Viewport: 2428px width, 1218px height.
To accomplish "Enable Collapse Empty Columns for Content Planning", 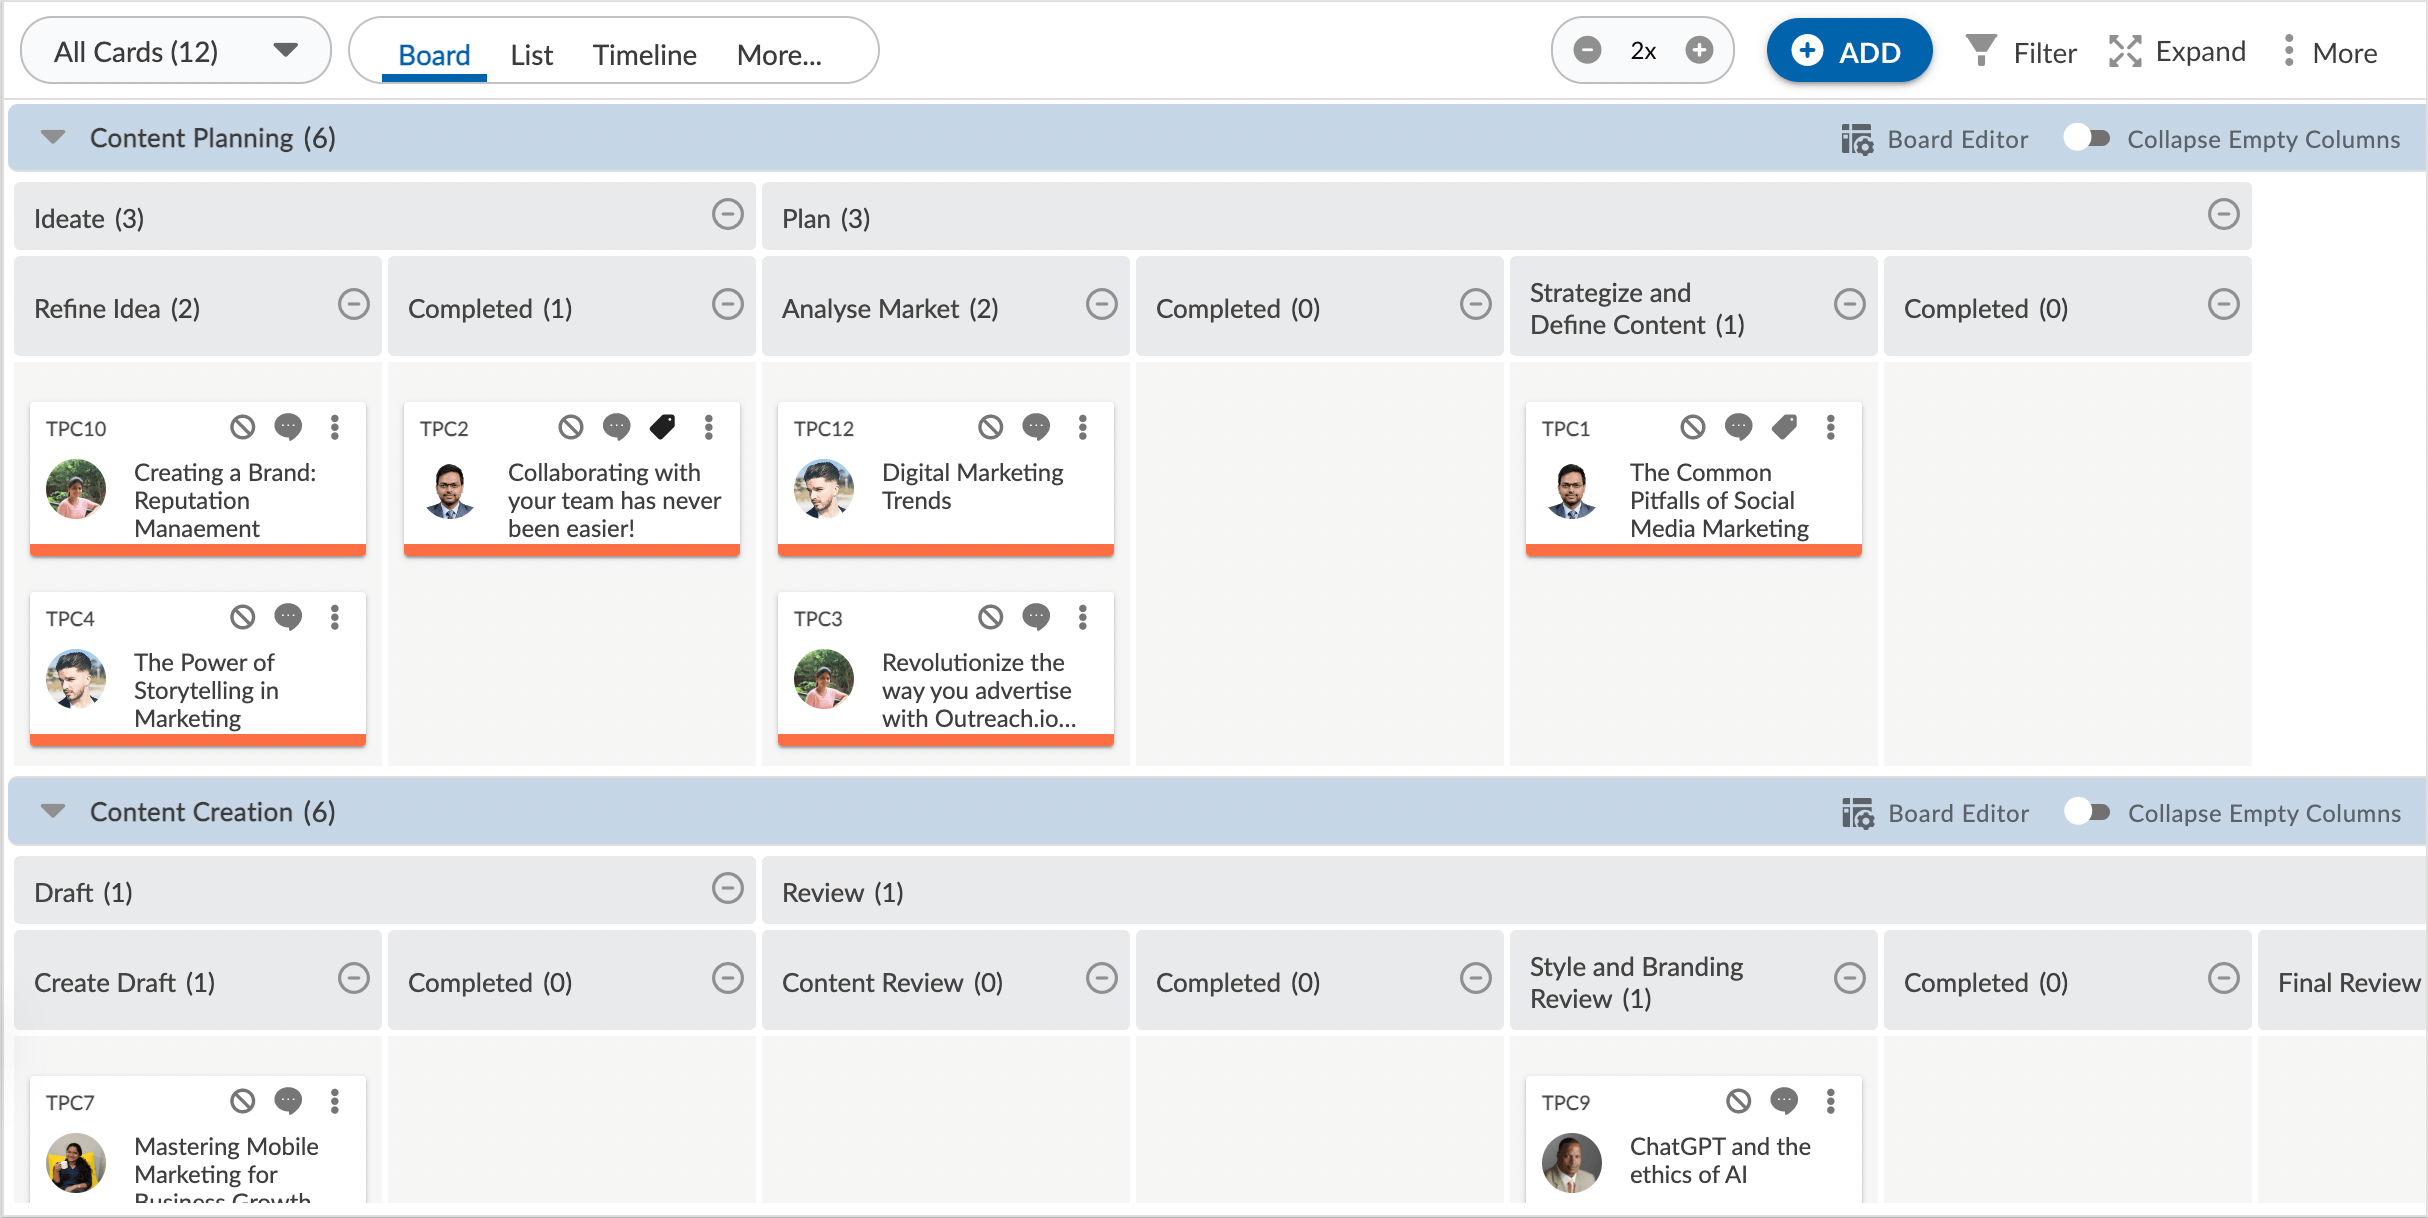I will click(x=2087, y=138).
